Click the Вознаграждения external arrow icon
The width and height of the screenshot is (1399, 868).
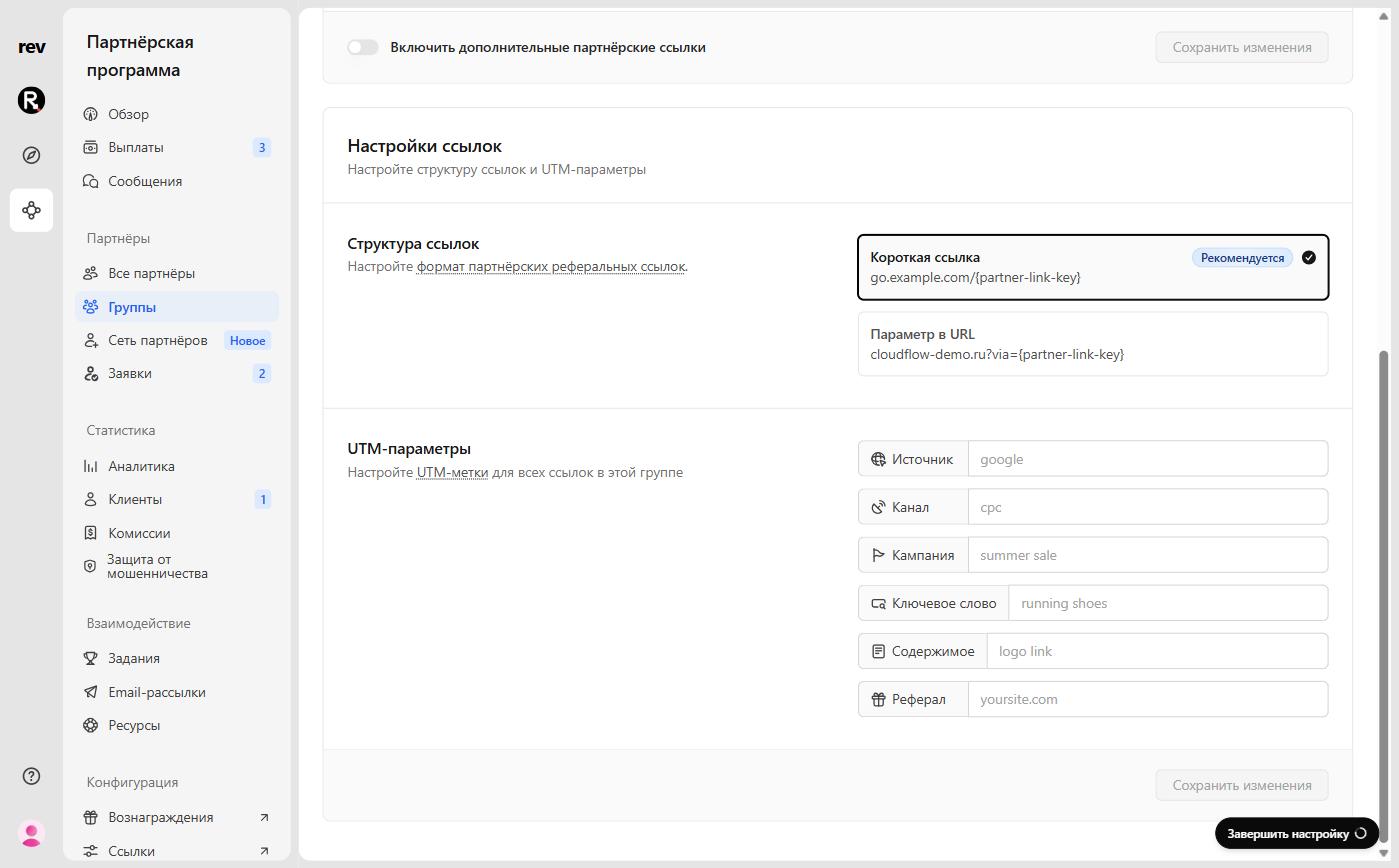tap(264, 817)
